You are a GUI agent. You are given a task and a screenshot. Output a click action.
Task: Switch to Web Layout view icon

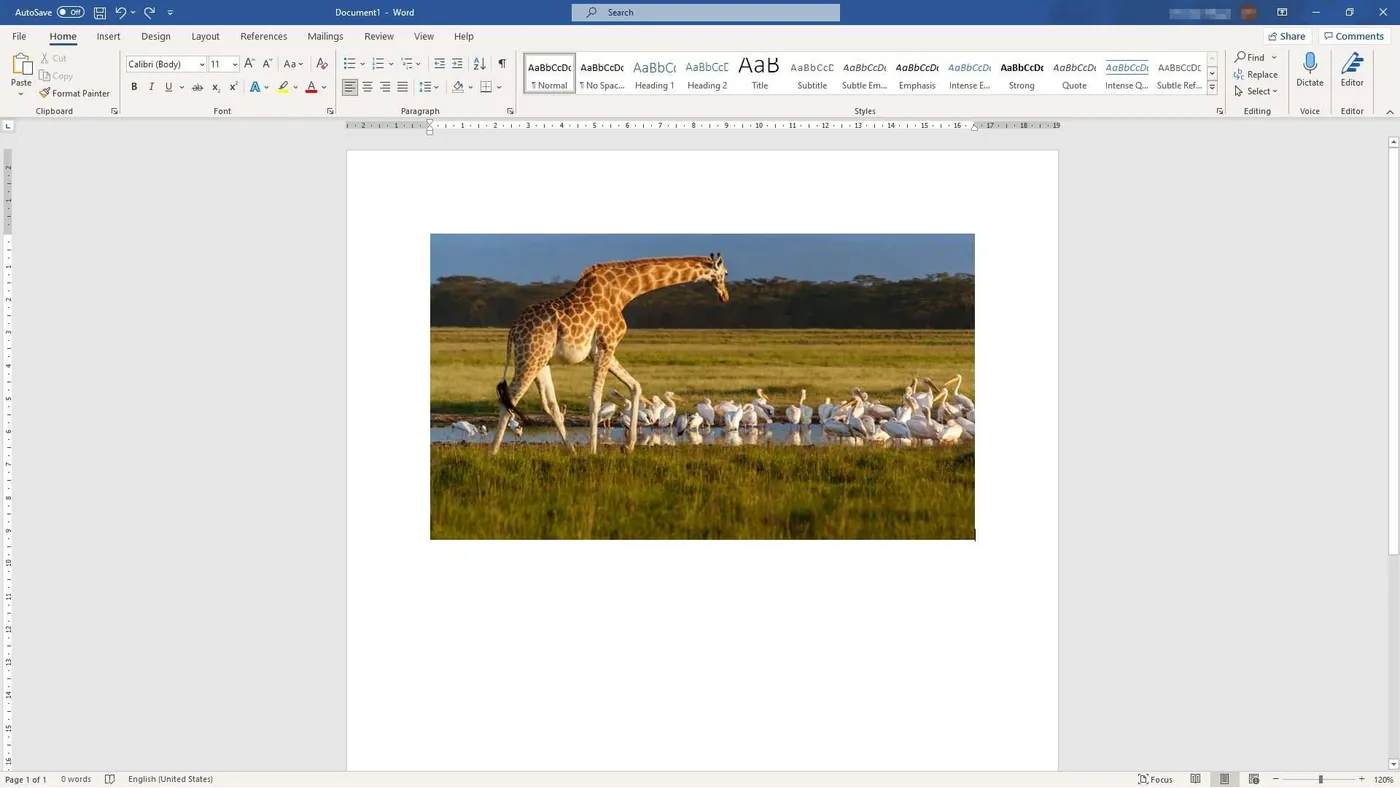(1253, 779)
